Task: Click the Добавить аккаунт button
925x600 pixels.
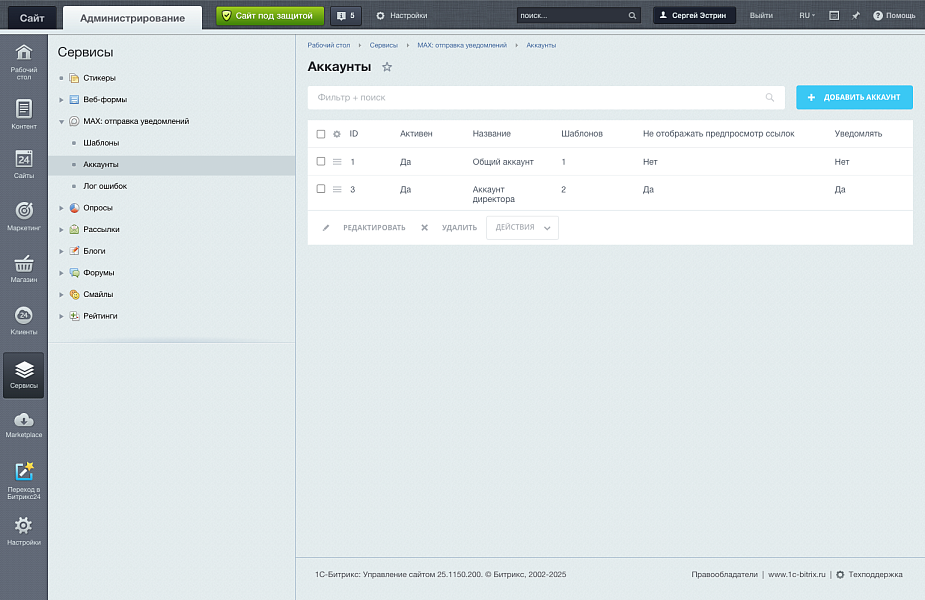Action: [x=854, y=97]
